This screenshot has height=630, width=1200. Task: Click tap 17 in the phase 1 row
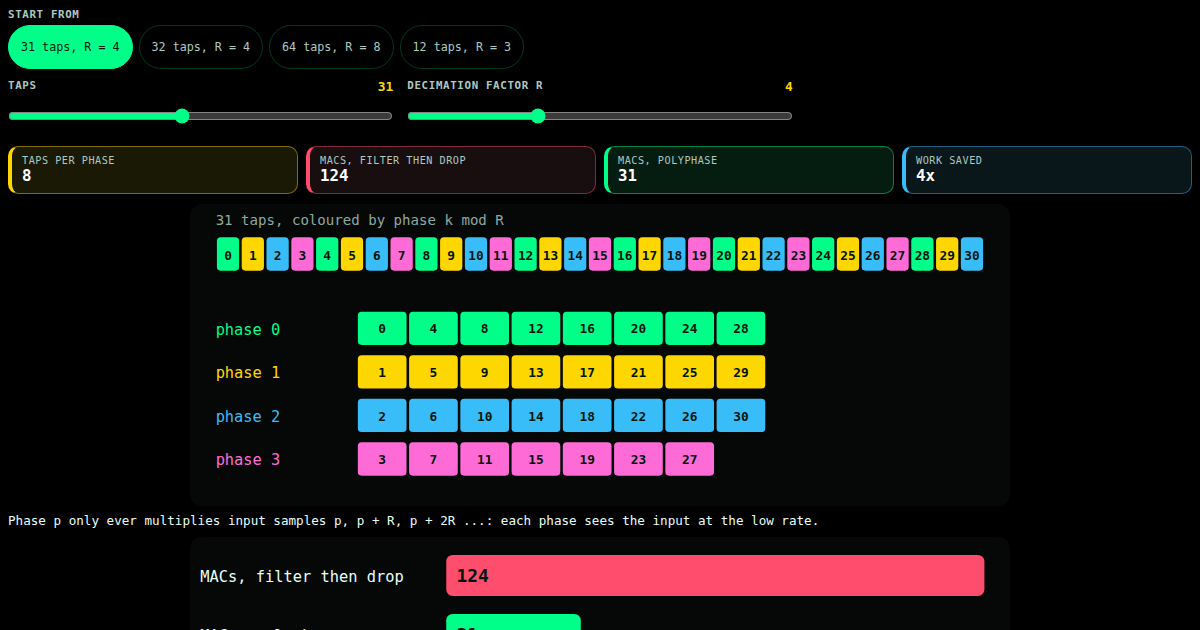click(x=587, y=372)
